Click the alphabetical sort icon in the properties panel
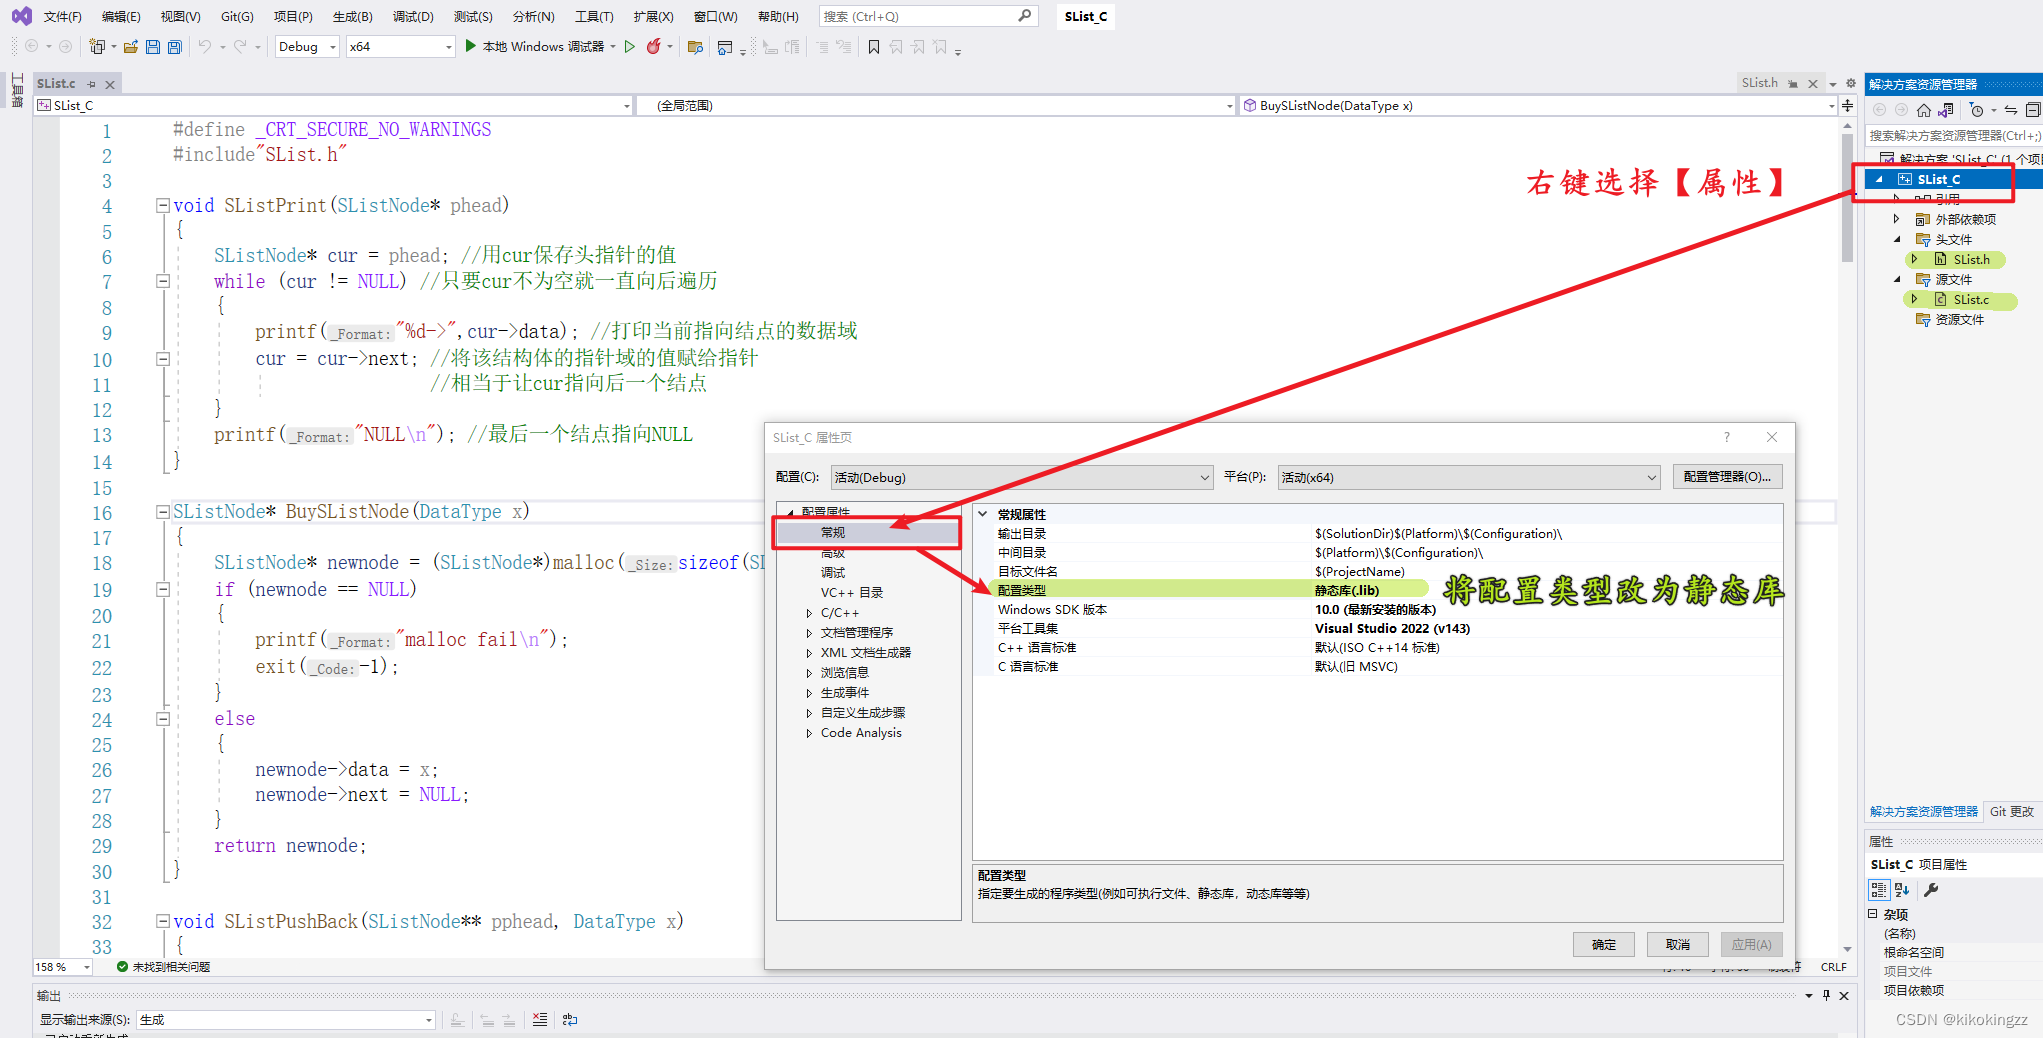The width and height of the screenshot is (2043, 1038). [x=1902, y=890]
